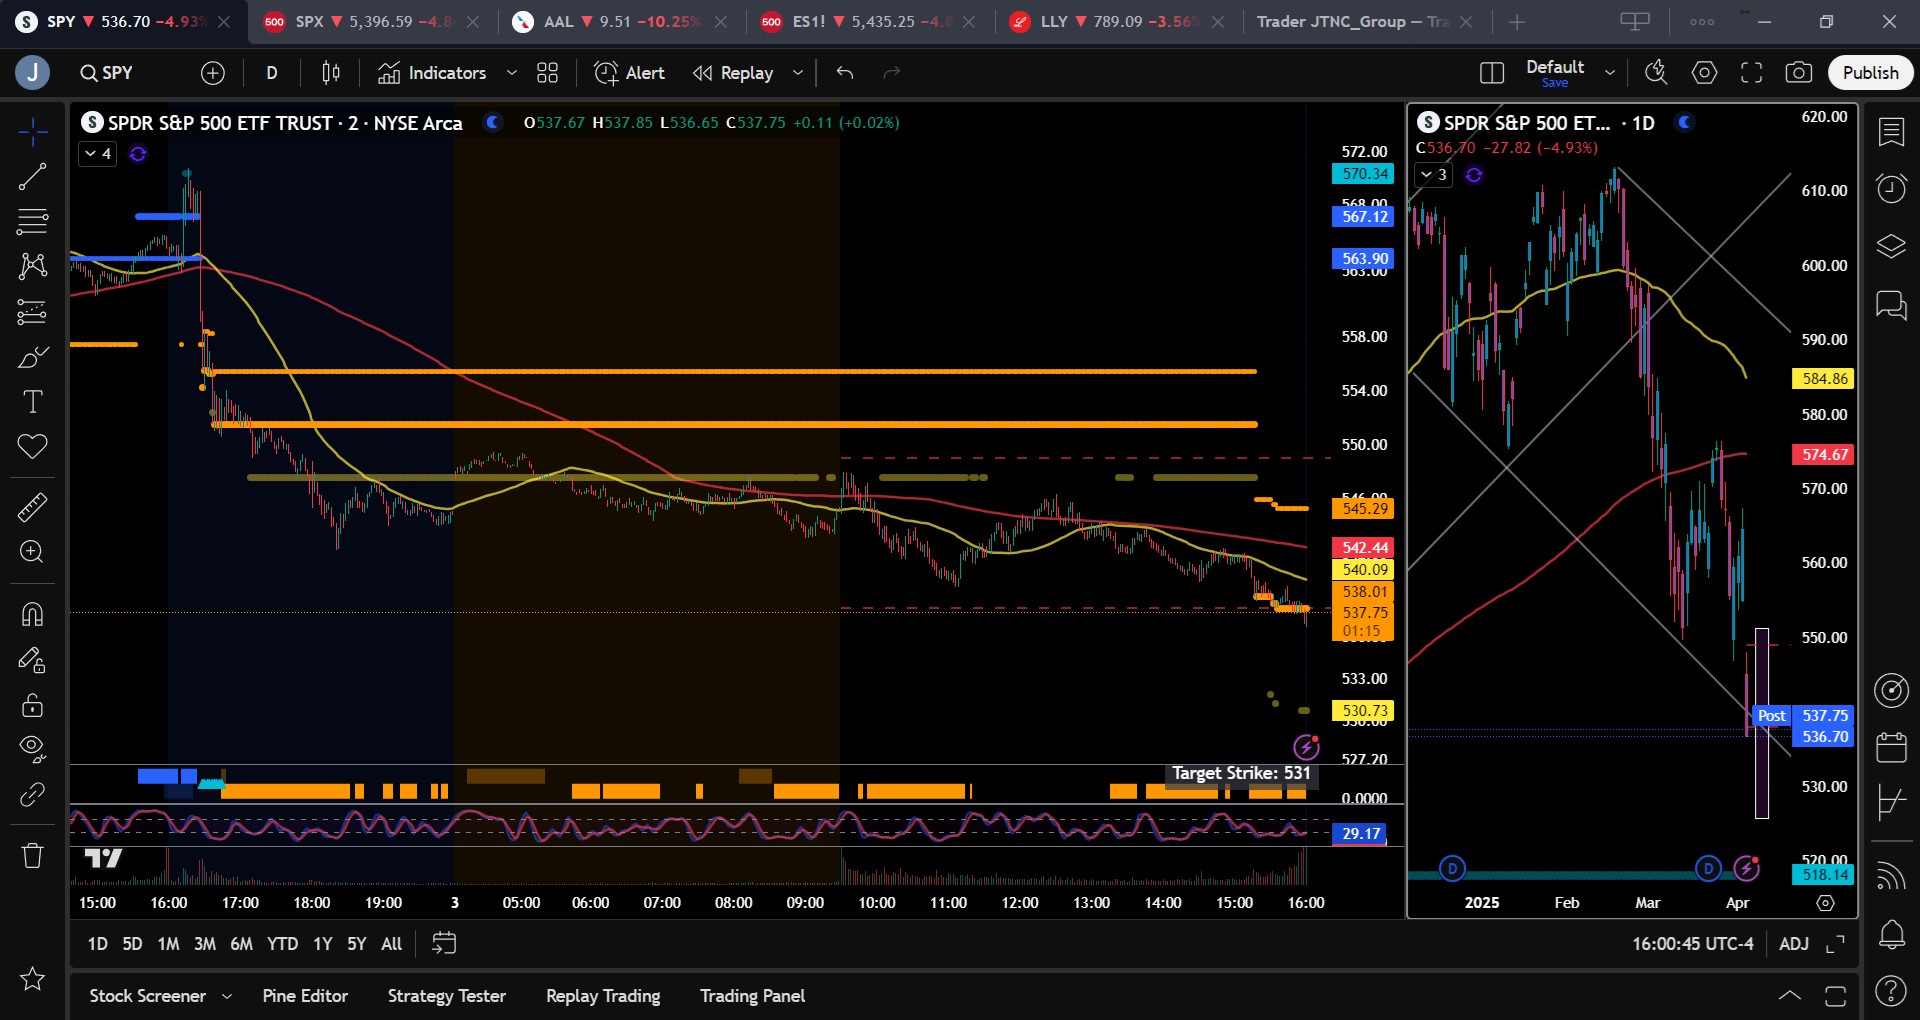Expand the Stock Screener dropdown arrow

[227, 996]
